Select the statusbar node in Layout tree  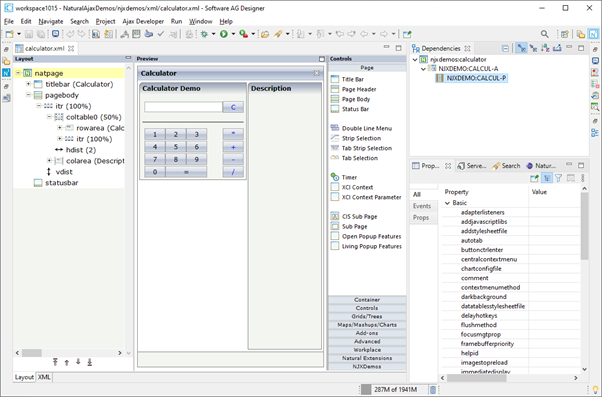tap(56, 183)
